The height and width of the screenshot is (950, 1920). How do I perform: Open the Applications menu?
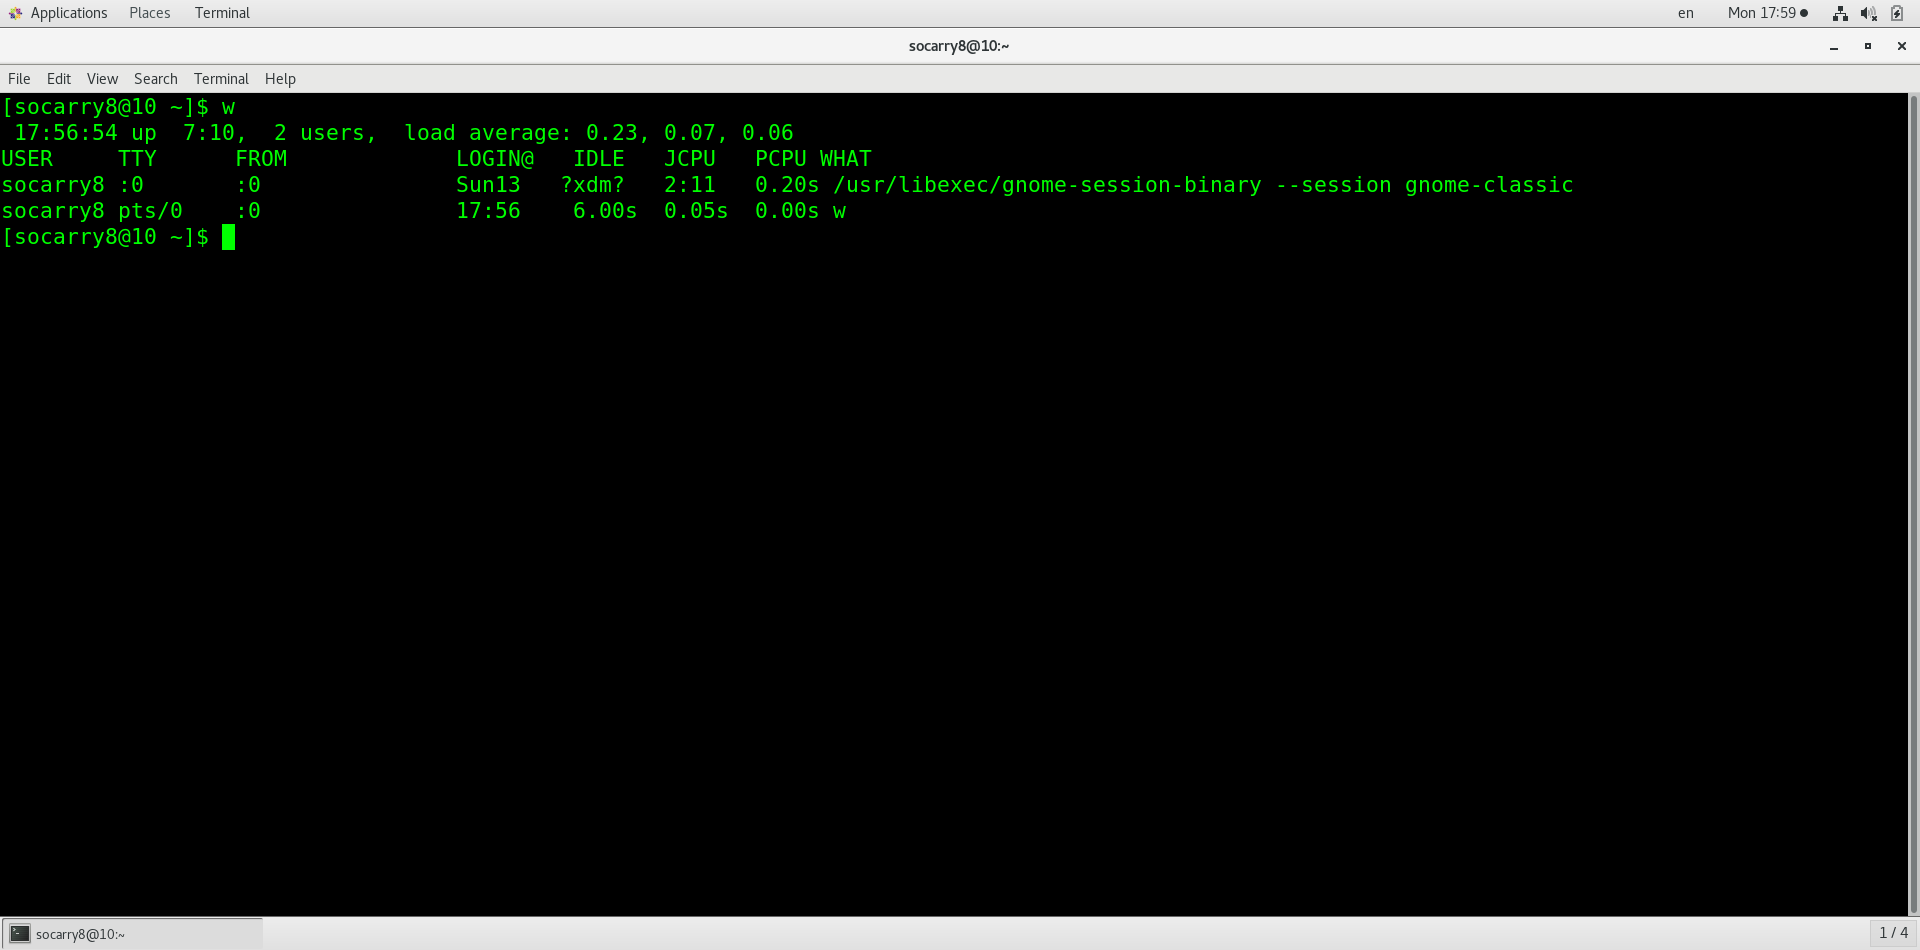click(x=69, y=13)
